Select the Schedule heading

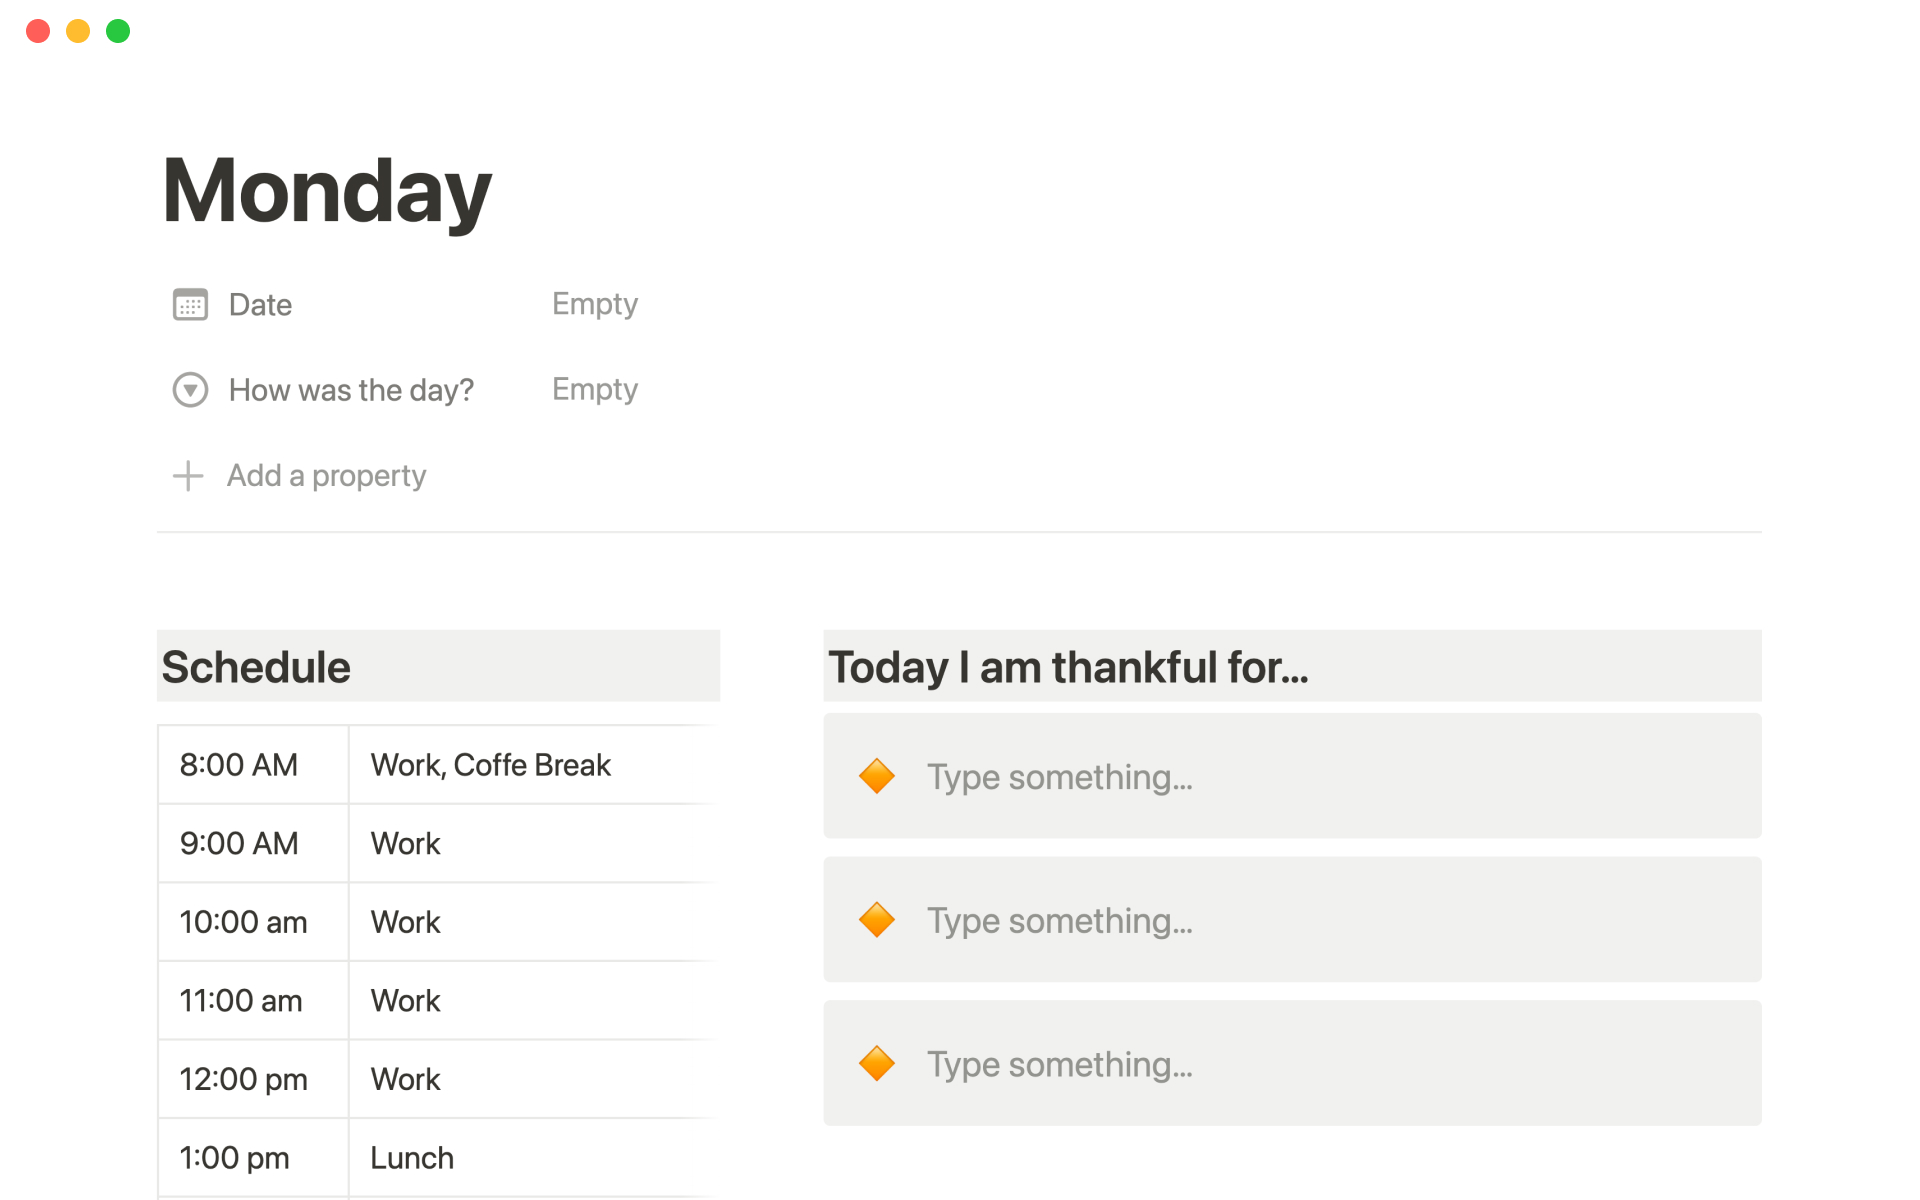[x=256, y=667]
